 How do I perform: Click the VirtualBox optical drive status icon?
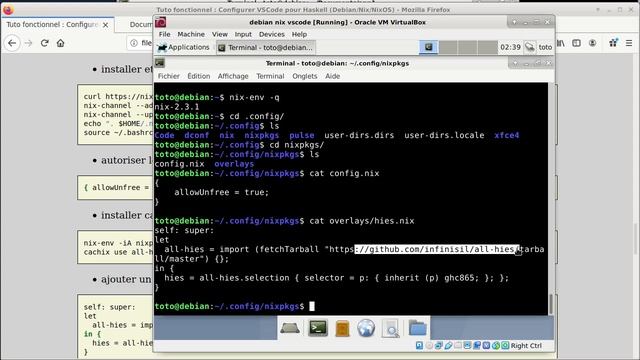point(429,346)
